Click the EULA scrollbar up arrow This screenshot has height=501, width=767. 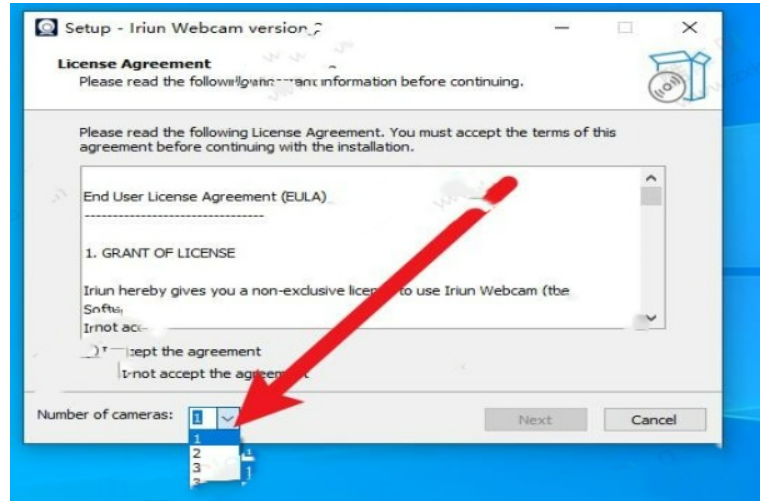tap(651, 178)
